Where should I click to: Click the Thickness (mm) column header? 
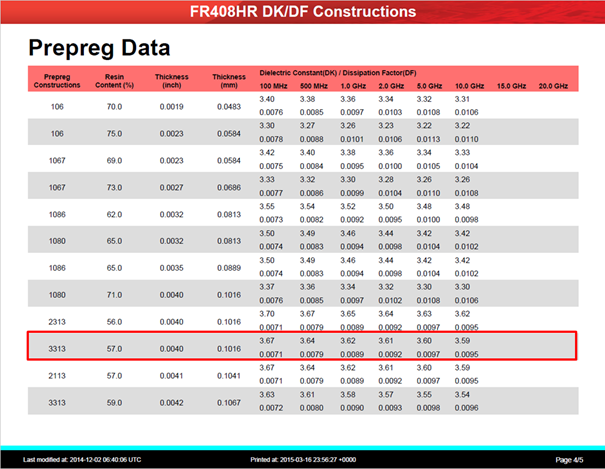point(229,81)
